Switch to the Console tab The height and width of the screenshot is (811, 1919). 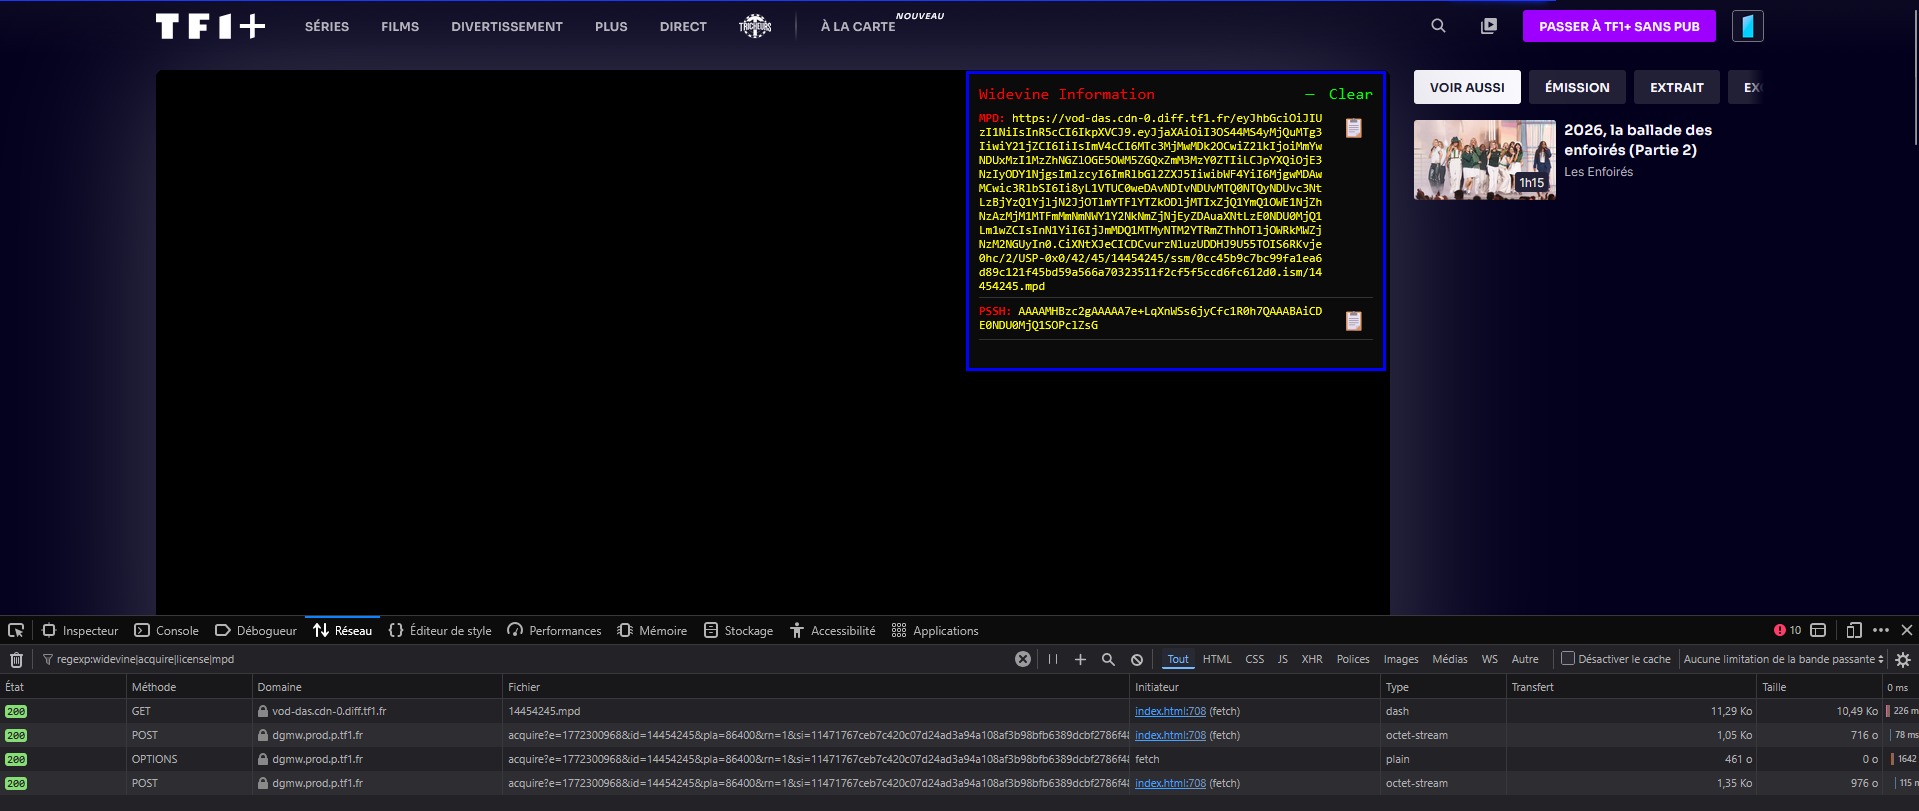(x=167, y=630)
